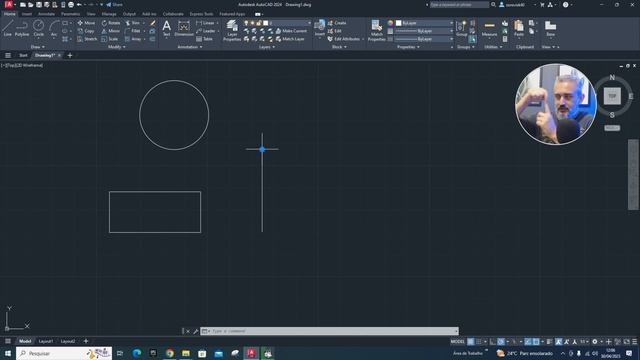The width and height of the screenshot is (640, 360).
Task: Toggle grid display in status bar
Action: (471, 342)
